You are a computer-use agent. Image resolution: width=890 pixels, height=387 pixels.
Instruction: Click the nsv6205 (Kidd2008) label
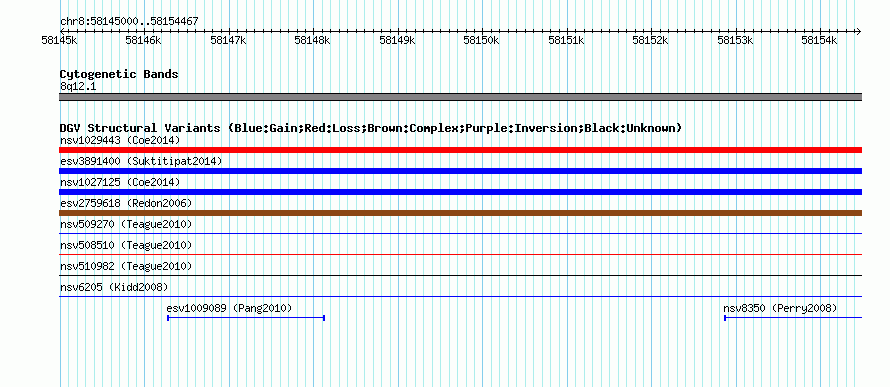(x=114, y=287)
